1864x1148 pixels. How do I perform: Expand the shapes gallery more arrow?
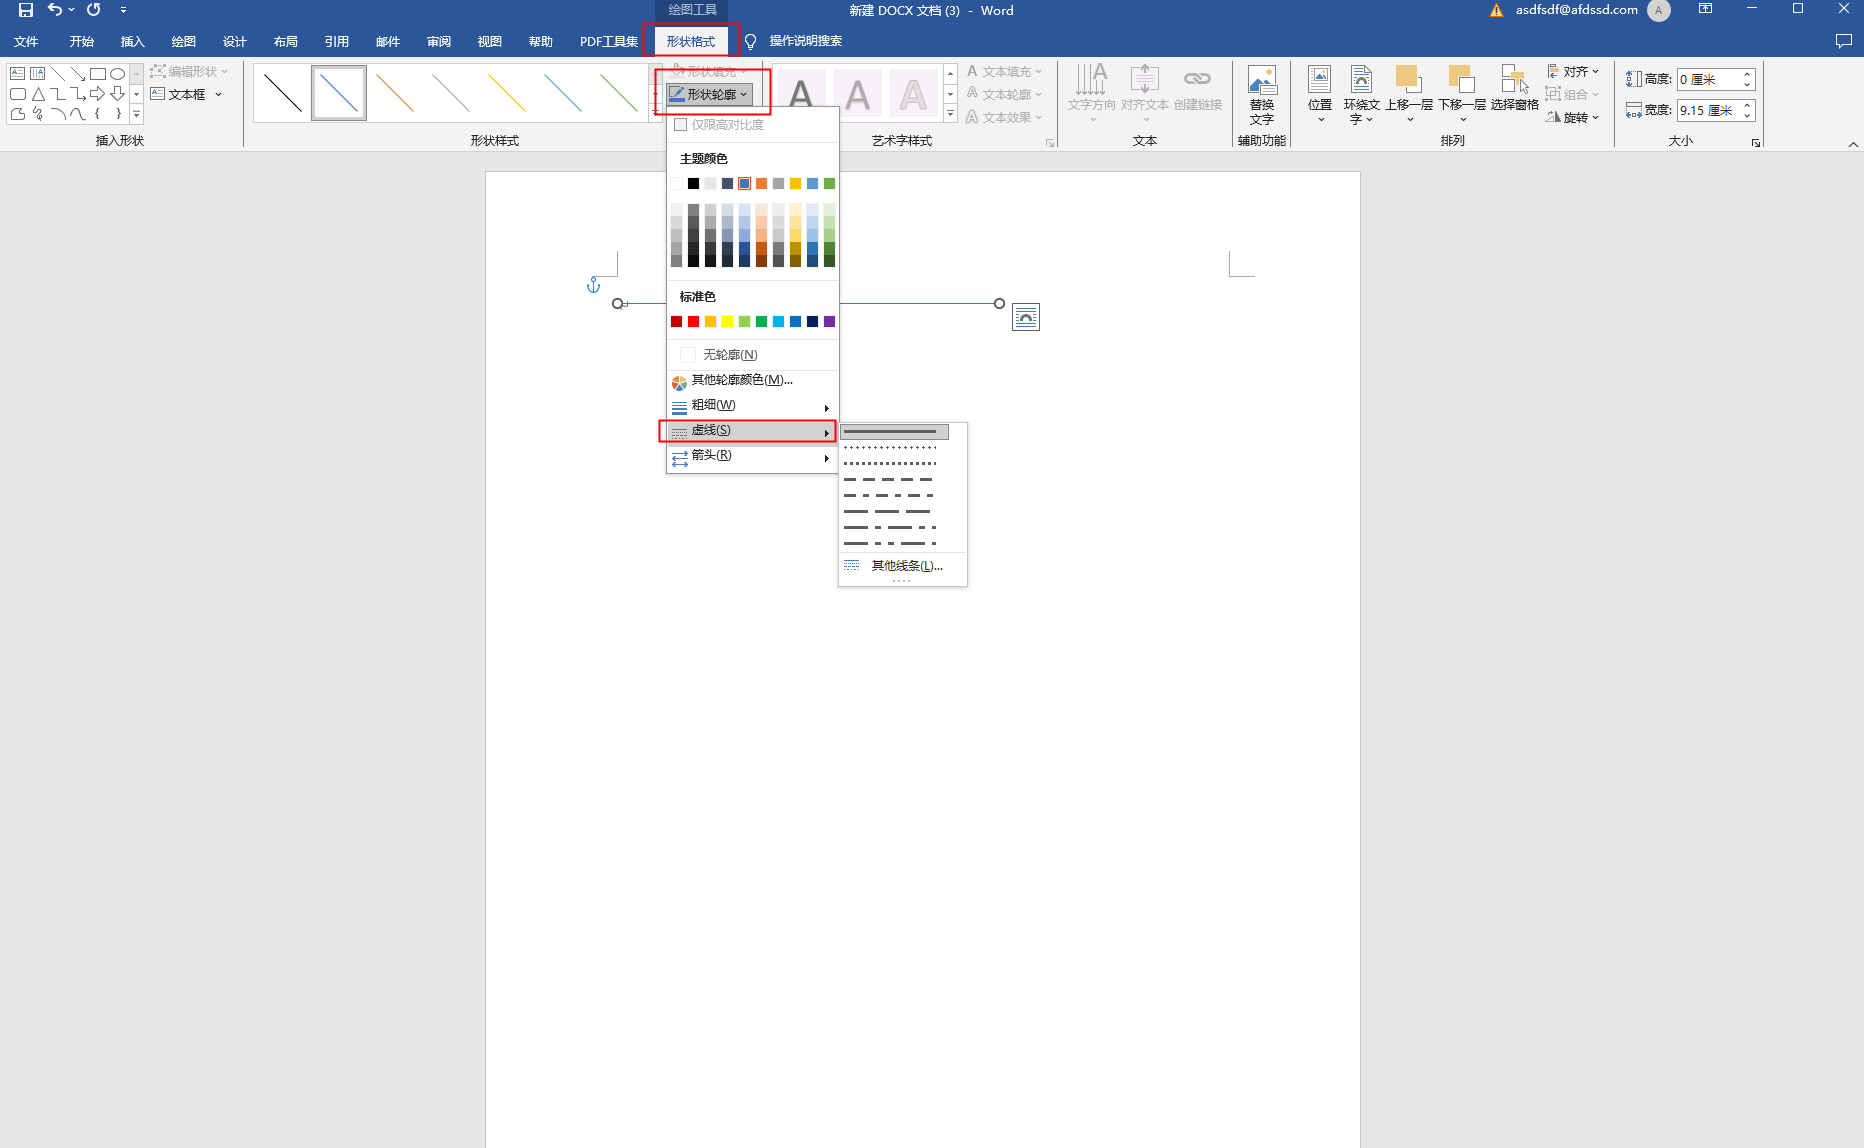click(x=137, y=115)
